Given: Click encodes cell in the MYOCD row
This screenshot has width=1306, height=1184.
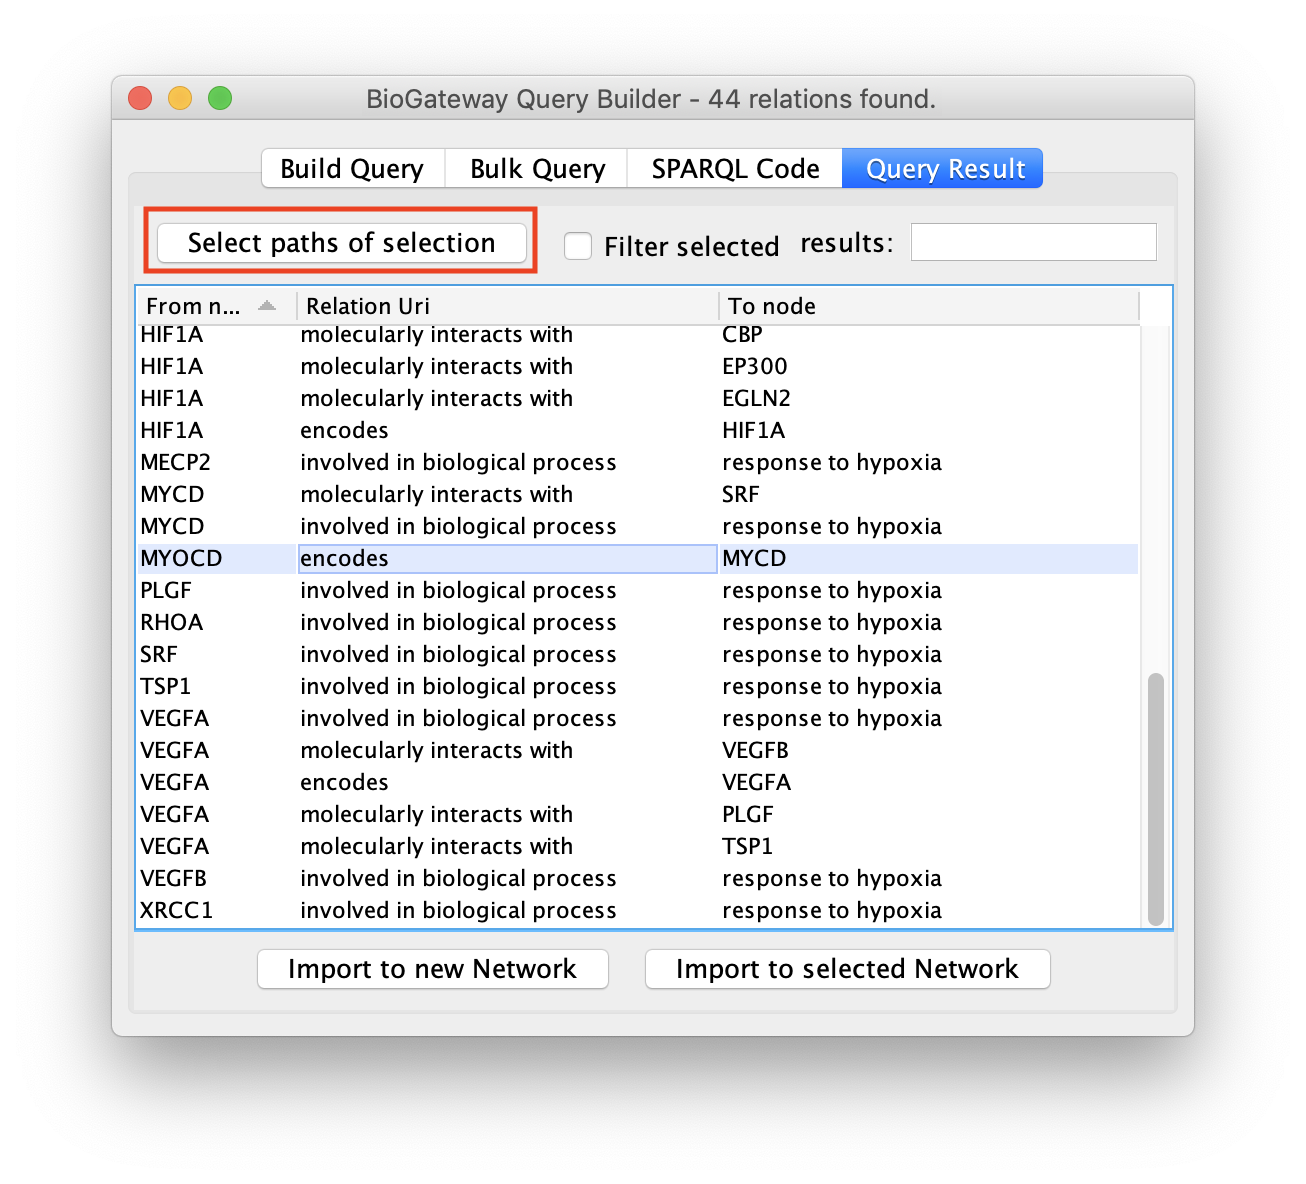Looking at the screenshot, I should (508, 558).
